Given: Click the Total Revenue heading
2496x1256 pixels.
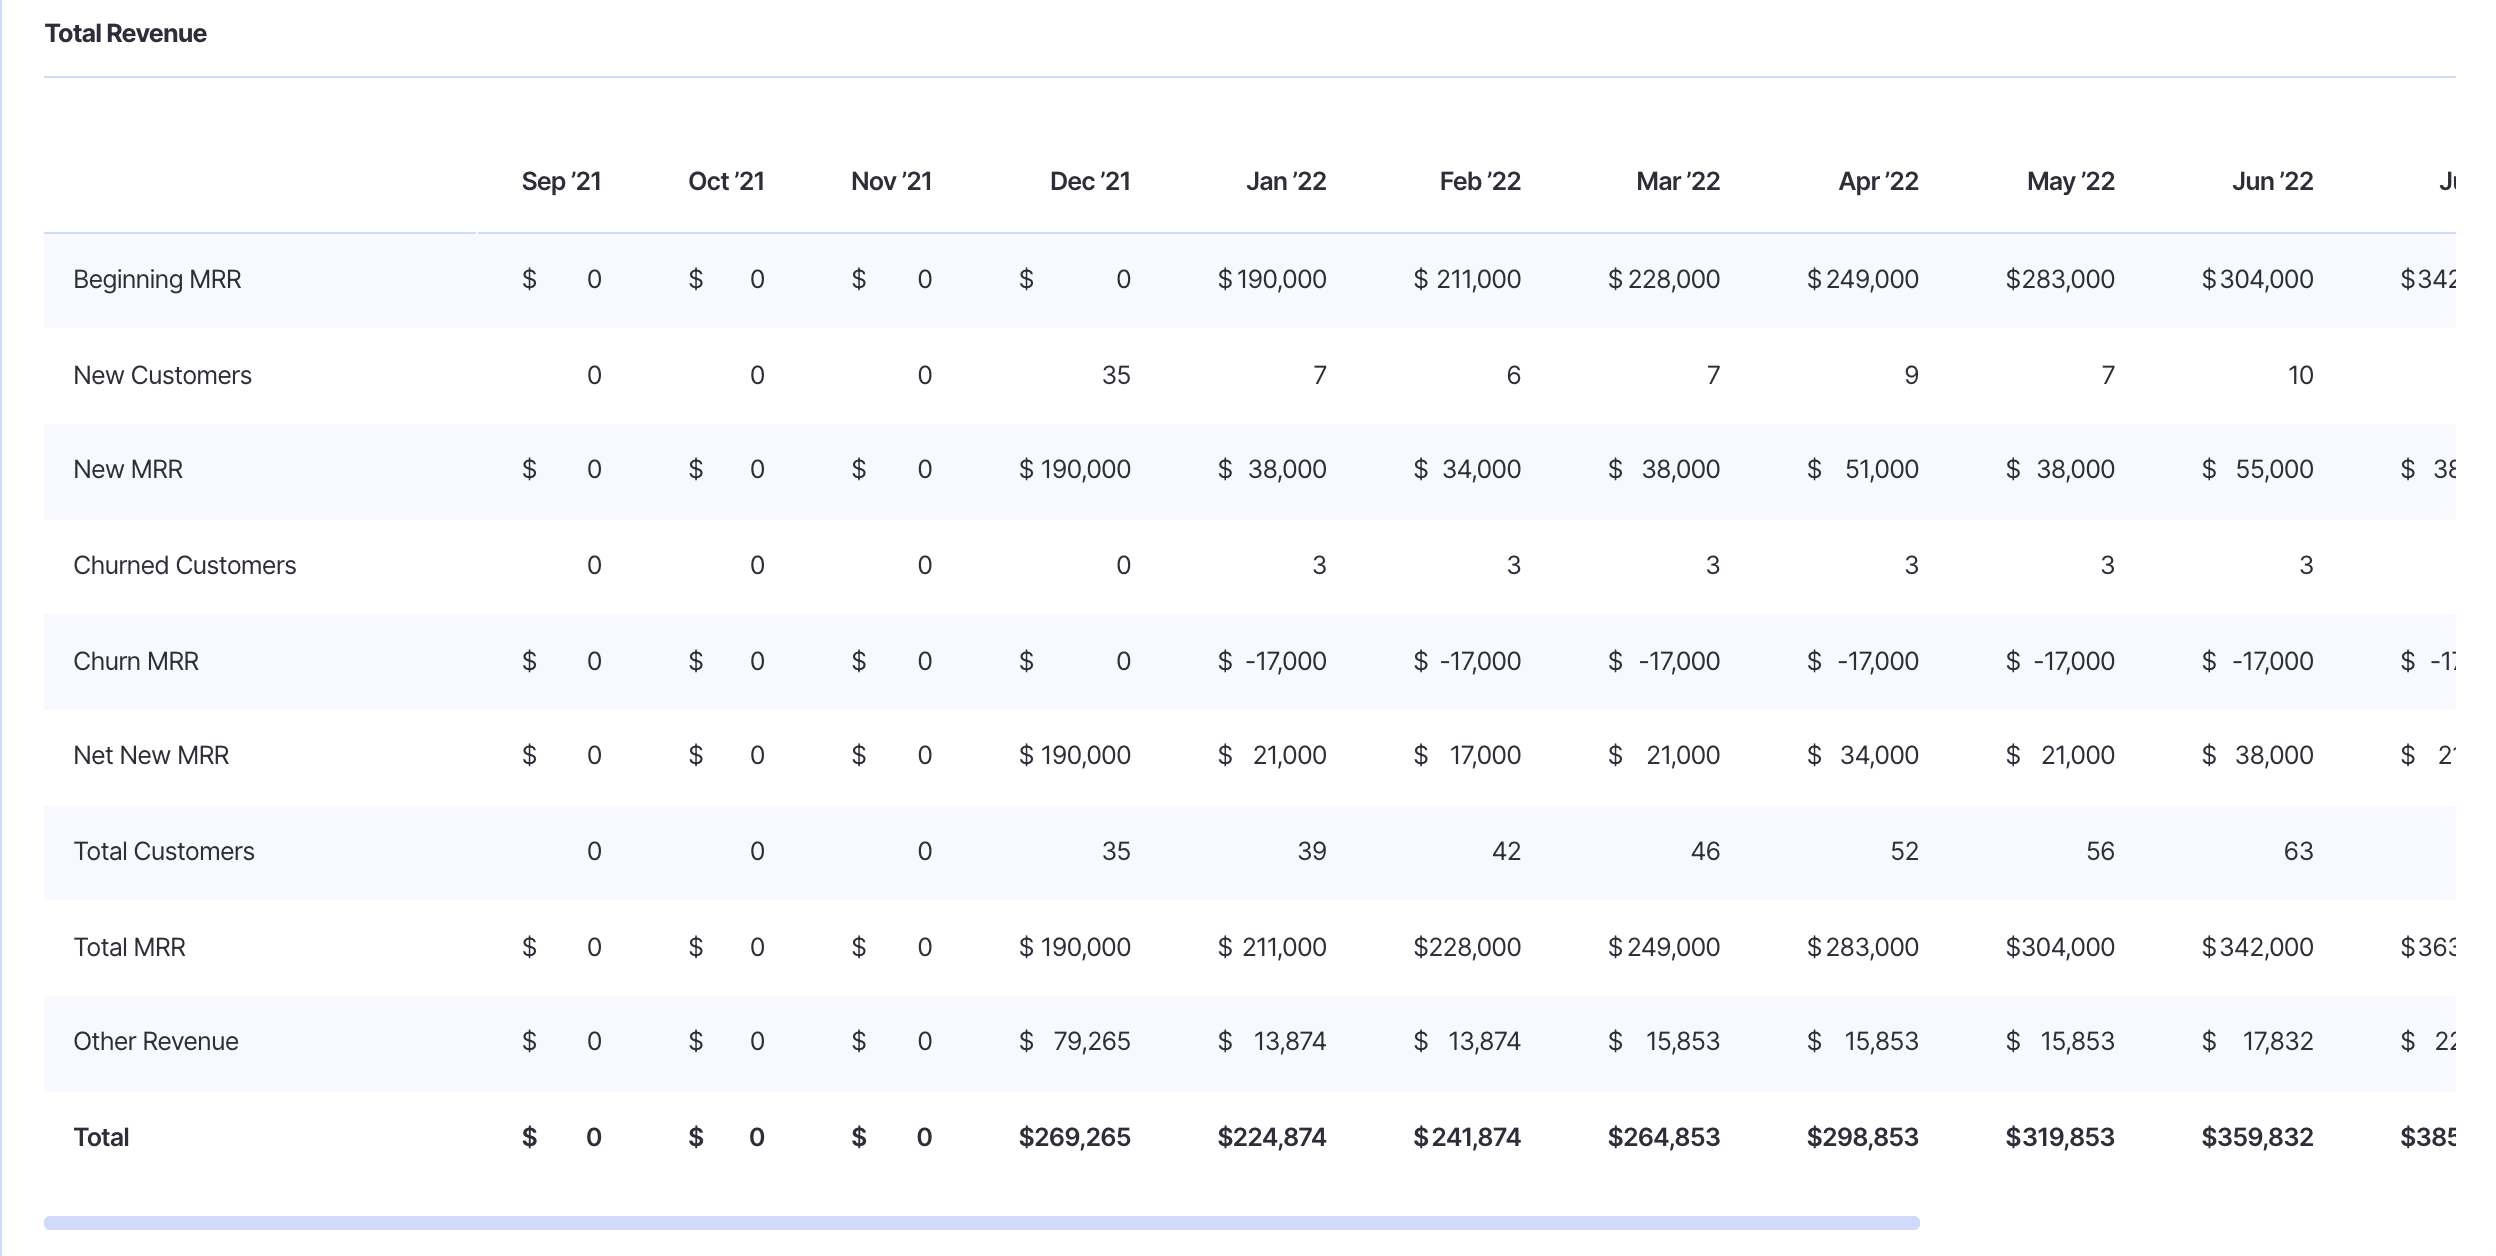Looking at the screenshot, I should coord(125,34).
